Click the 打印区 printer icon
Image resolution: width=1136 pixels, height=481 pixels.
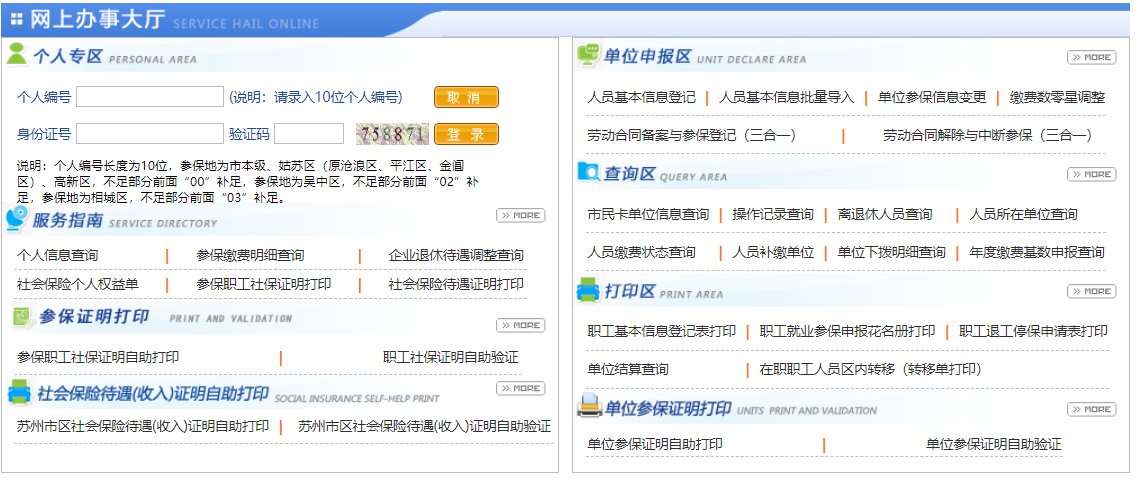click(588, 290)
